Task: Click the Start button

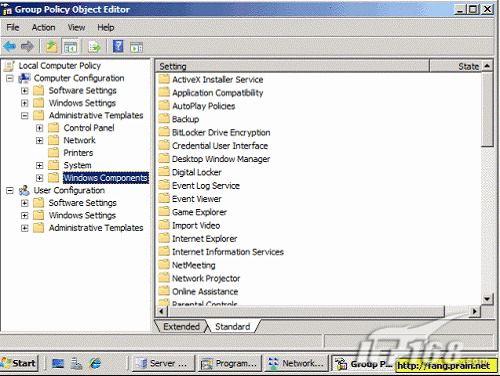Action: pyautogui.click(x=19, y=363)
